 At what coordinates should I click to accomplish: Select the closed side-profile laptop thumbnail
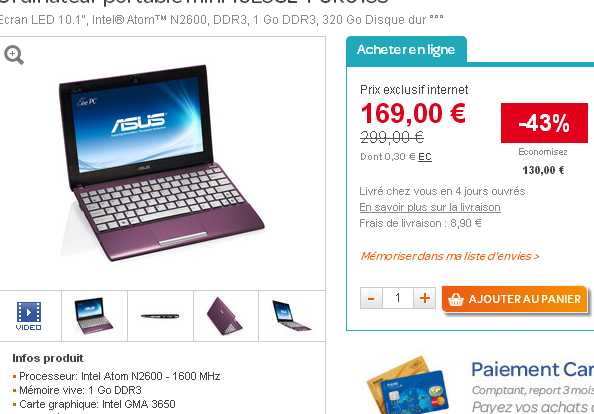160,316
